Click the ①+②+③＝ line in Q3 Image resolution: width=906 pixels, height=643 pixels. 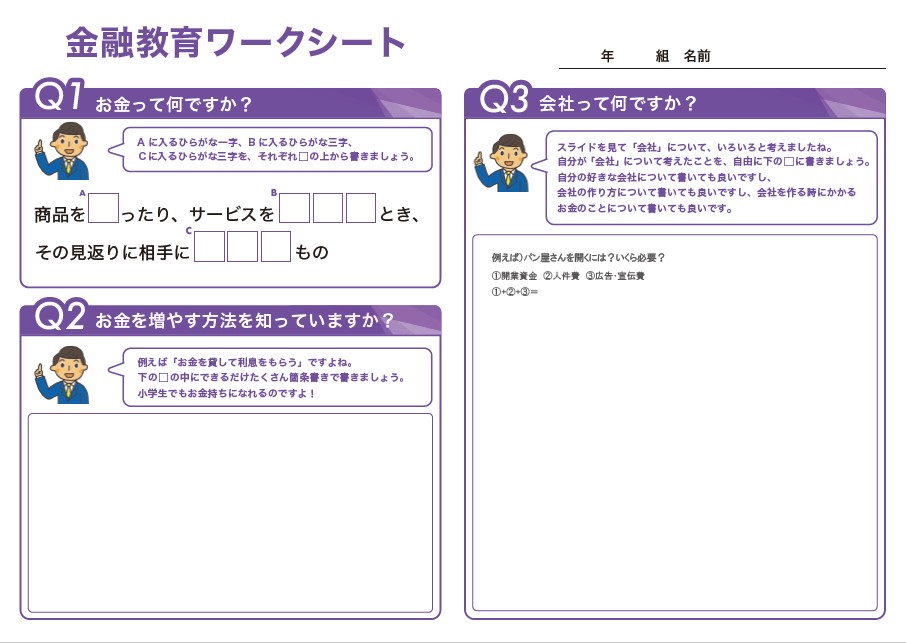[x=515, y=292]
